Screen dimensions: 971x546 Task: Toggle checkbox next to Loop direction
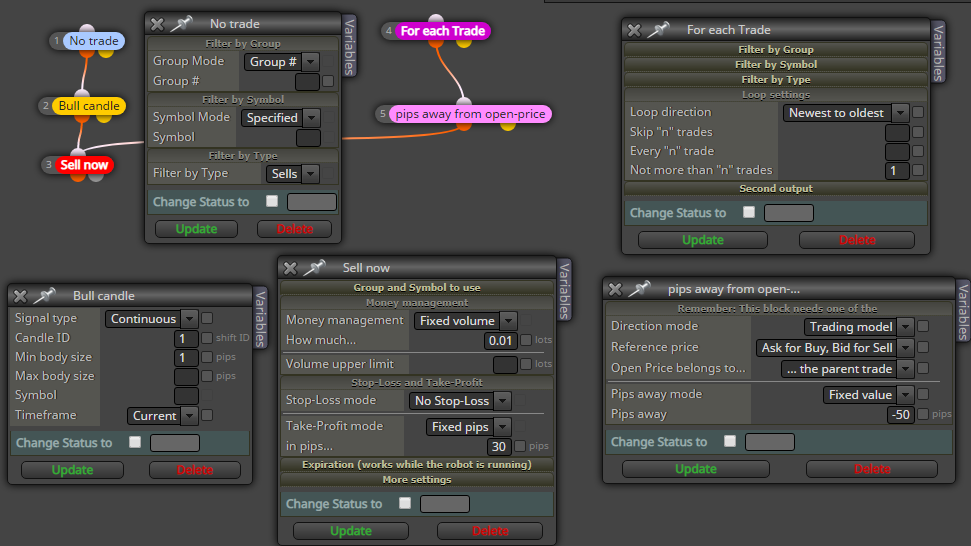click(x=918, y=113)
